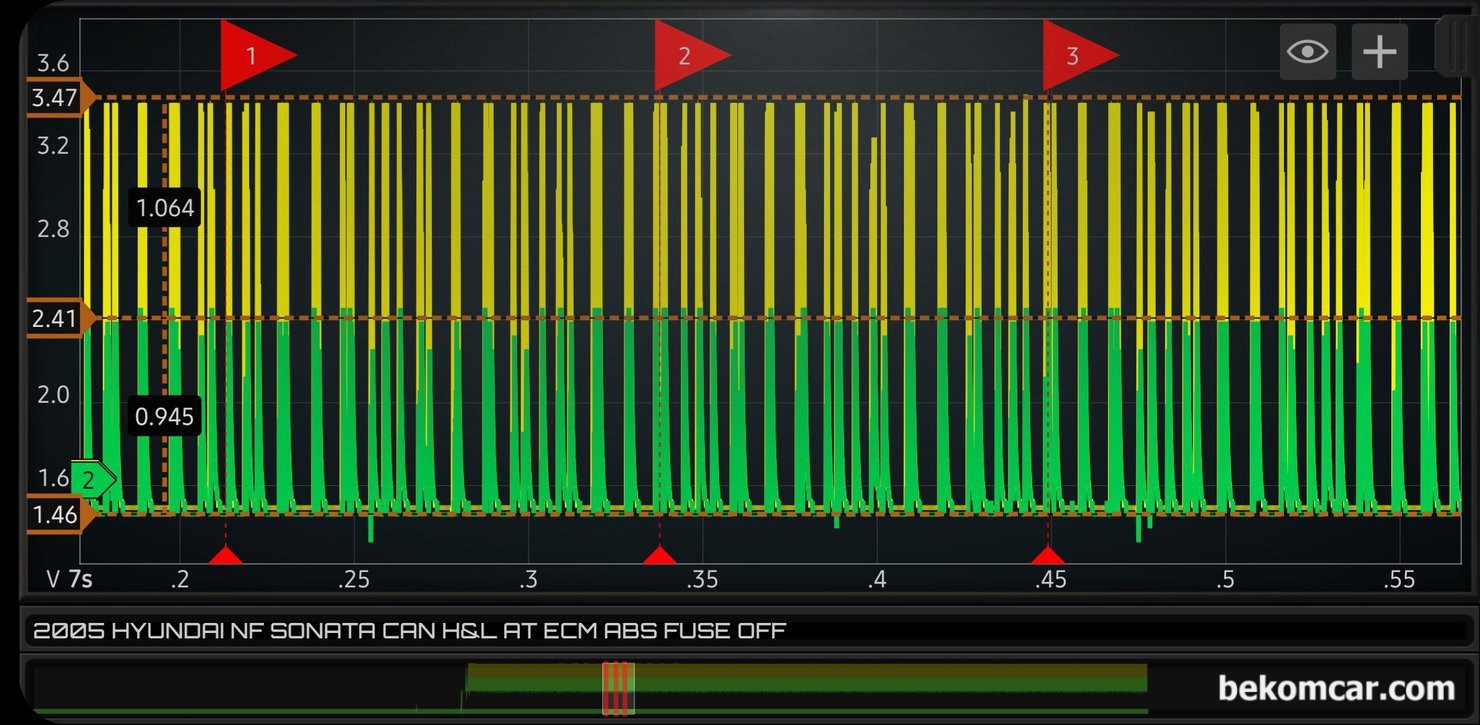Click the 1.064 delta value label
Image resolution: width=1480 pixels, height=725 pixels.
click(x=165, y=209)
